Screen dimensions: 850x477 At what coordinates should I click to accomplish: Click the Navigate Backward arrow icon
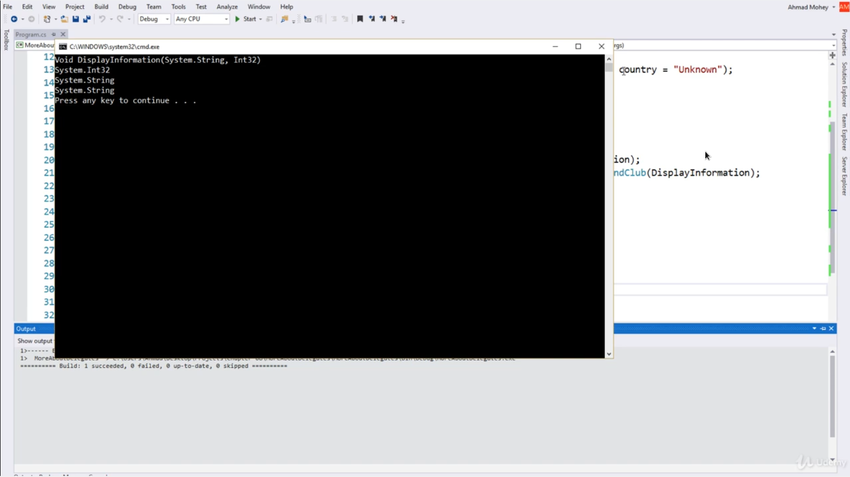pyautogui.click(x=14, y=19)
